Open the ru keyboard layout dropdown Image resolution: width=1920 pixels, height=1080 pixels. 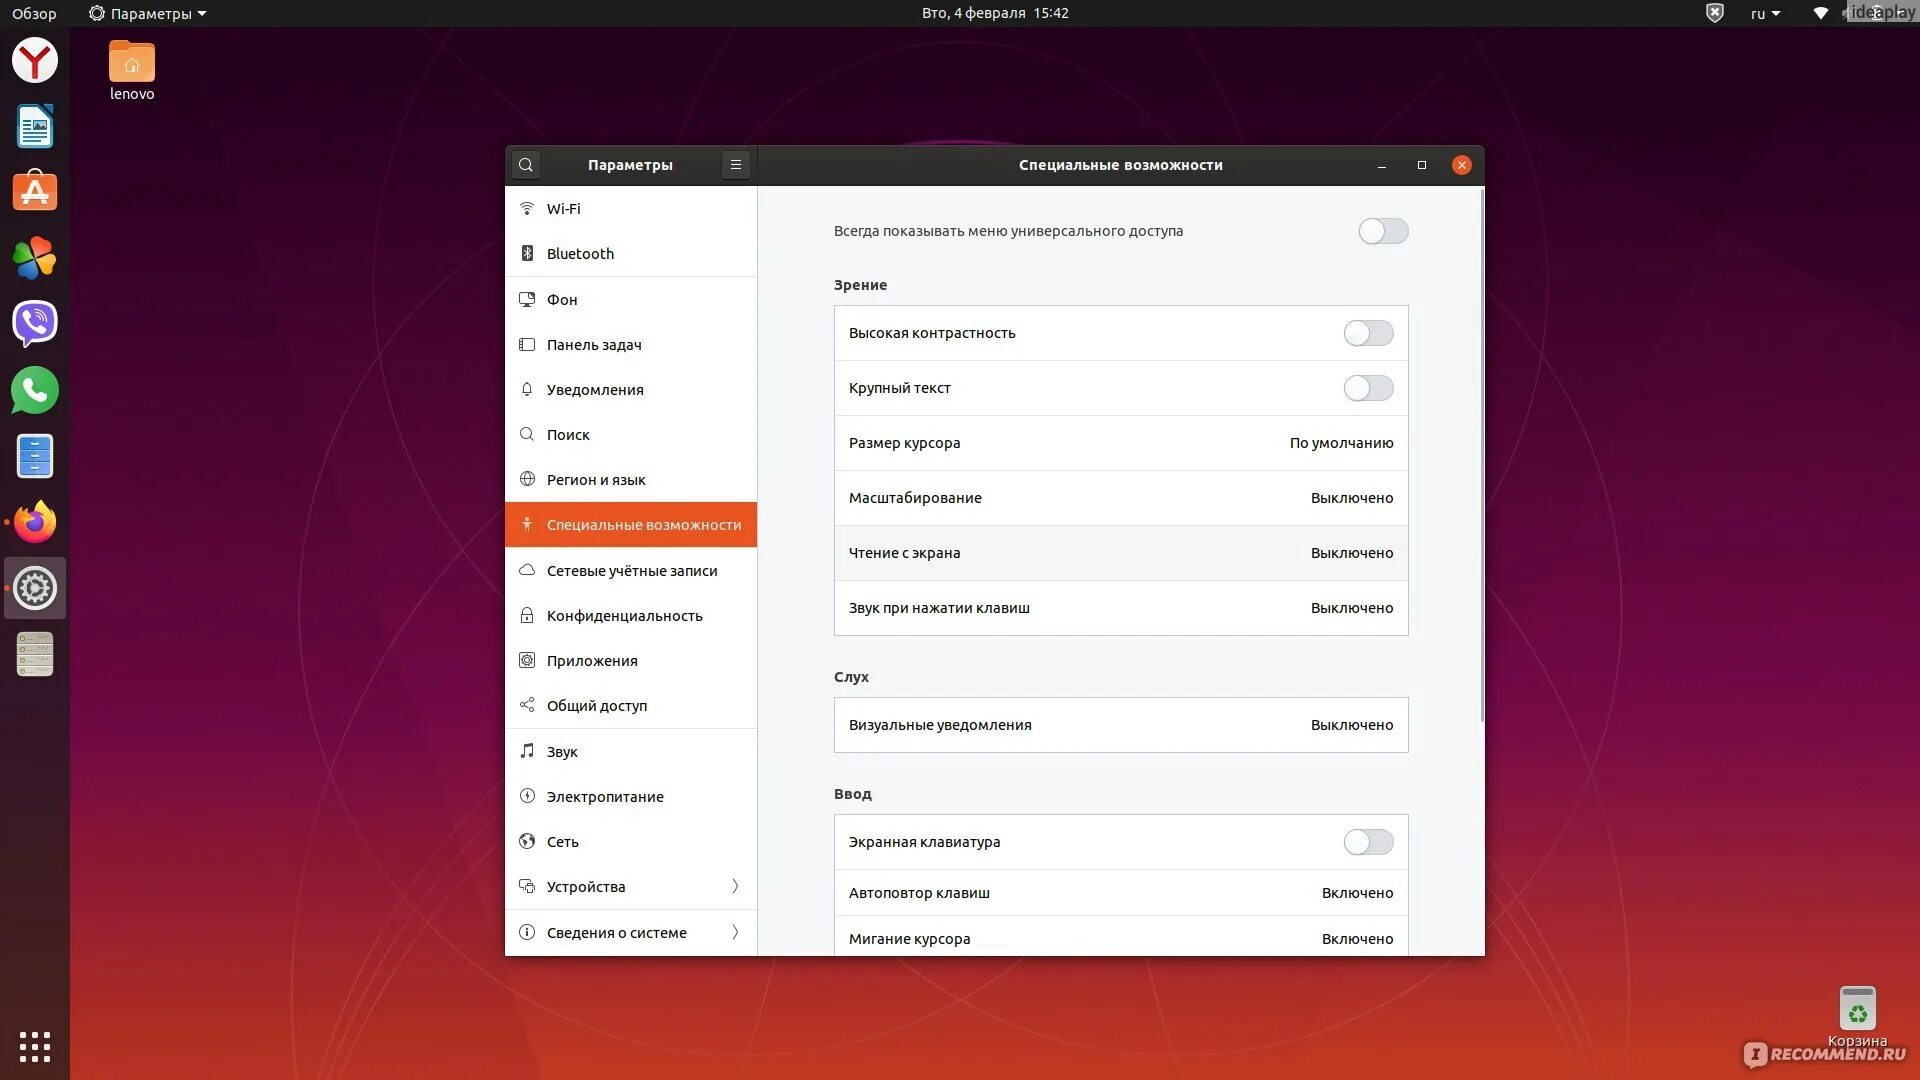pos(1765,14)
